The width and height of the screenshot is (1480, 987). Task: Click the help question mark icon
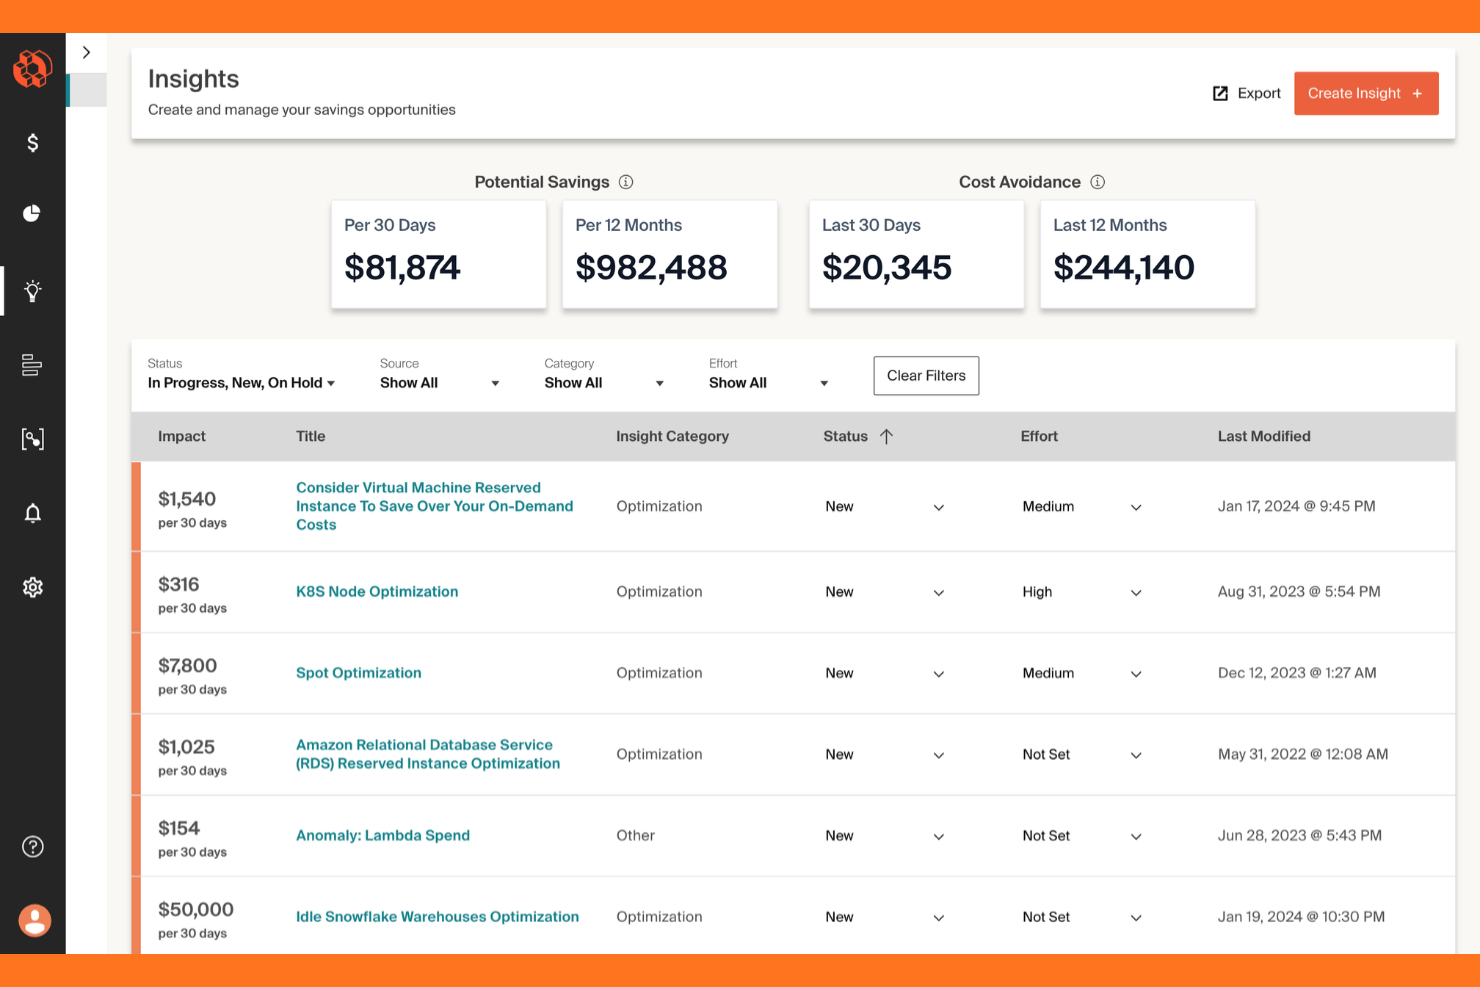[x=33, y=846]
